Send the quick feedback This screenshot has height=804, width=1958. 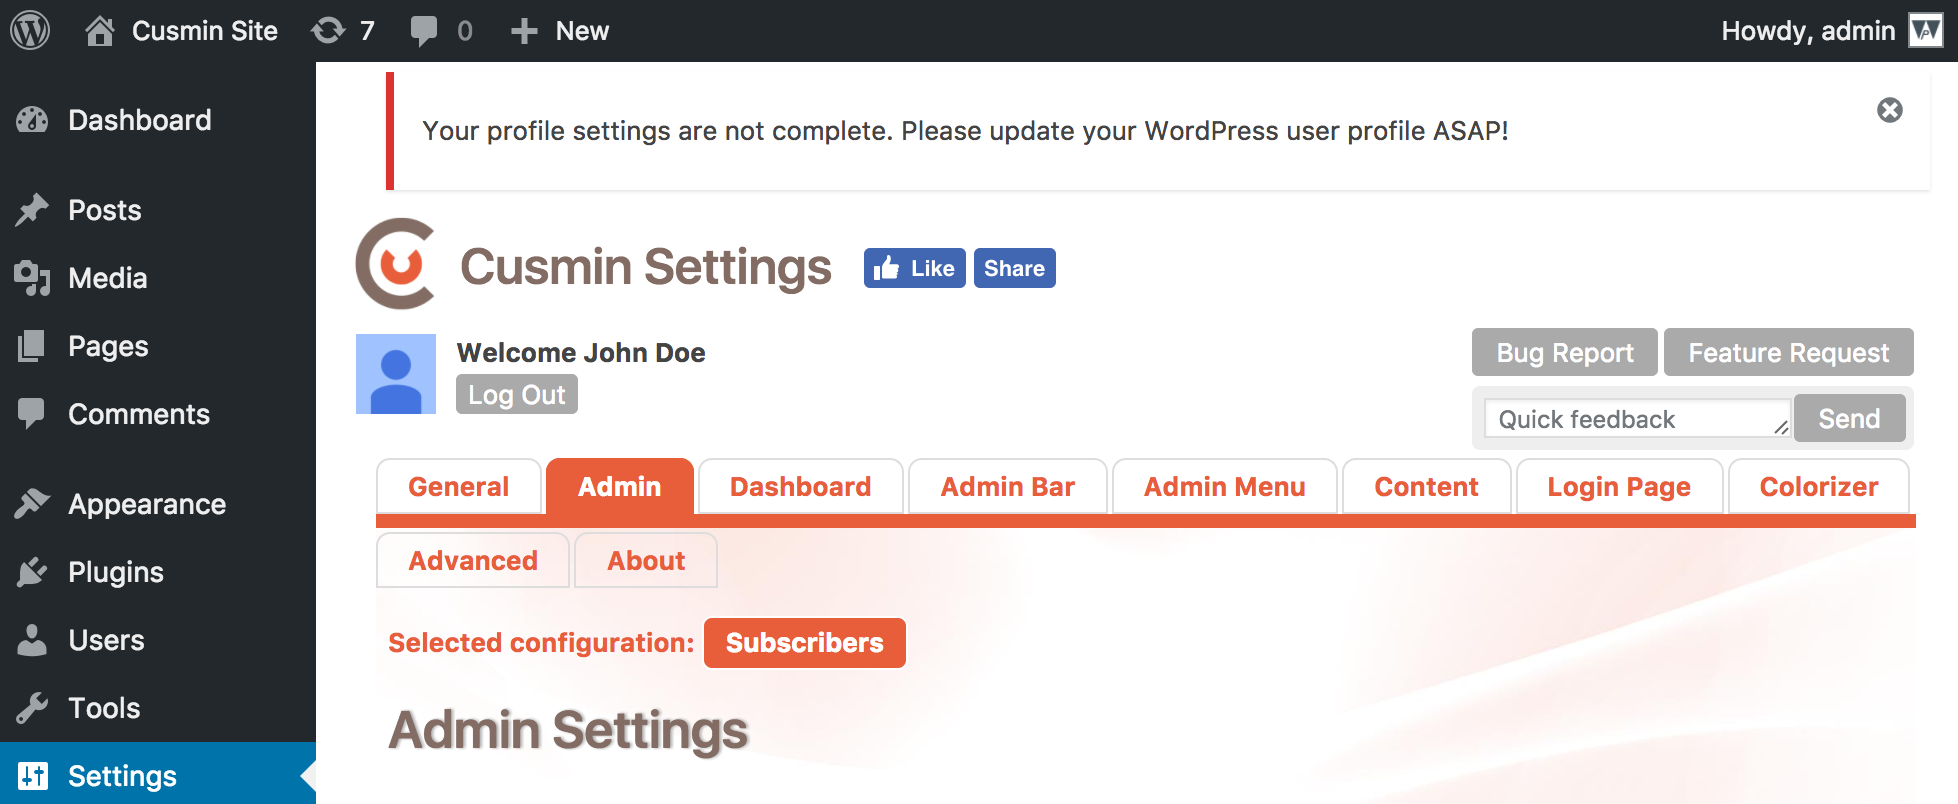click(1849, 418)
